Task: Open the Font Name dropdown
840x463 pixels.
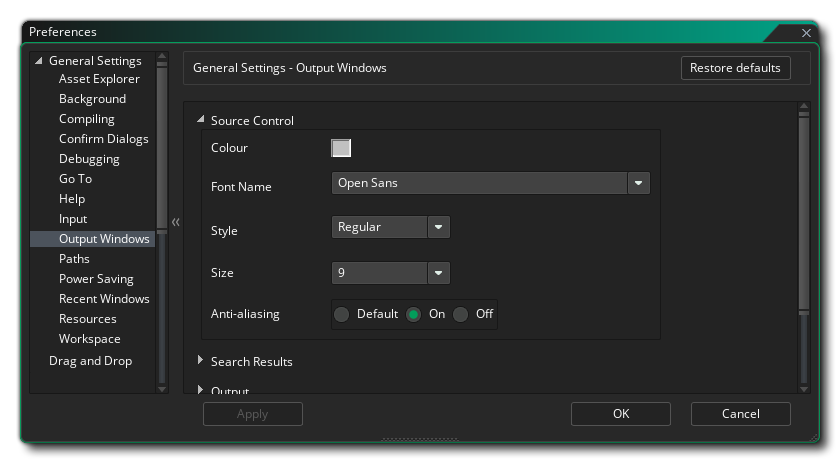Action: (x=638, y=183)
